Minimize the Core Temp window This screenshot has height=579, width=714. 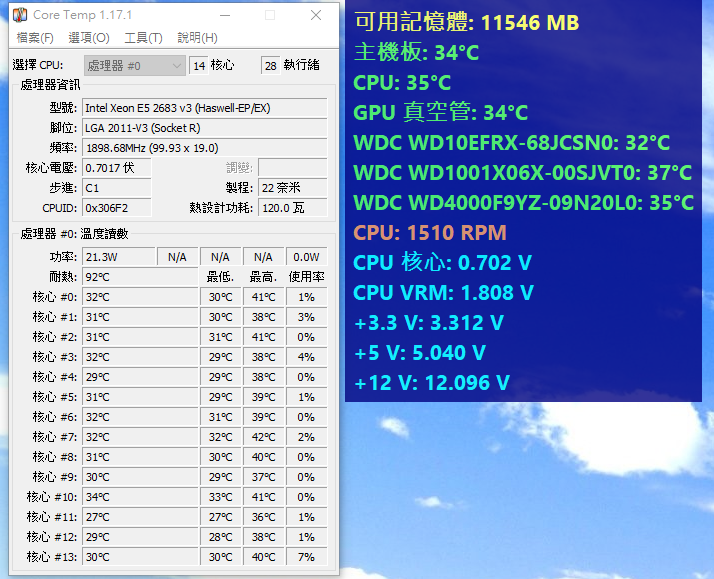coord(224,15)
